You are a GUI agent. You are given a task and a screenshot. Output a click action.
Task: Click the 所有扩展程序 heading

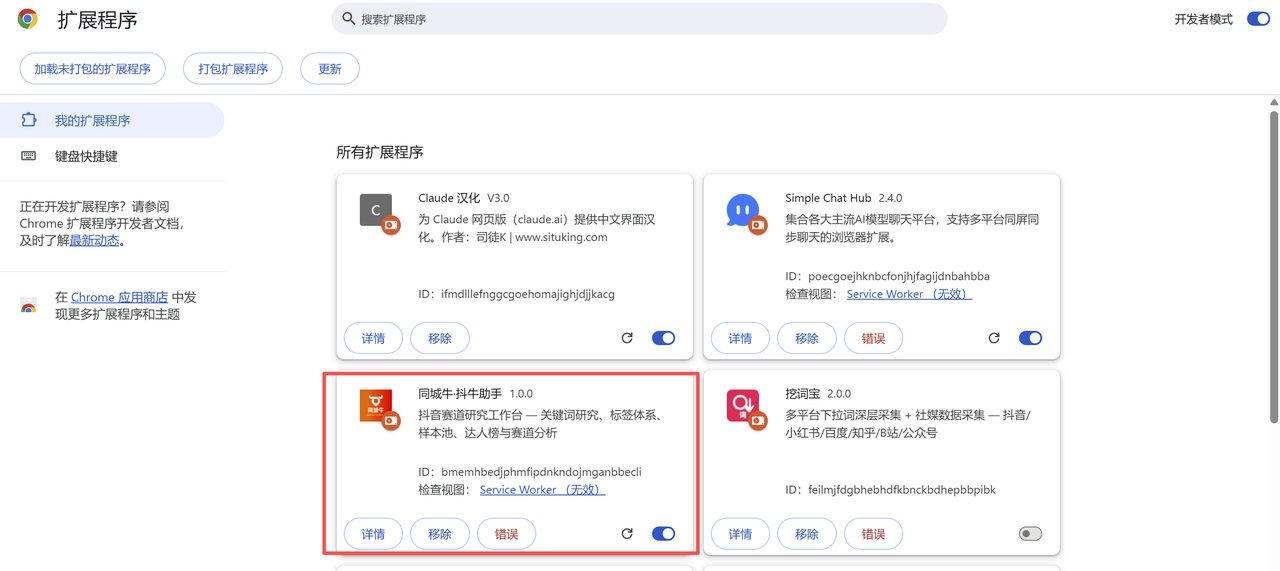pyautogui.click(x=380, y=152)
